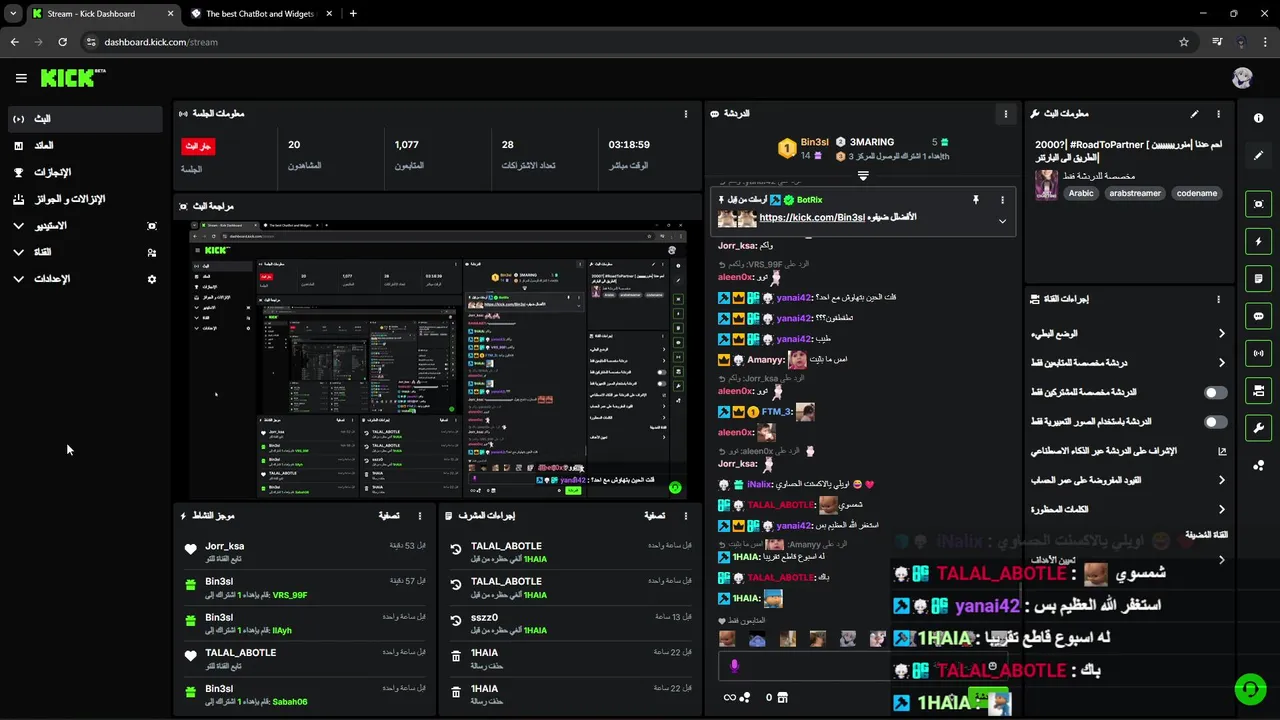Open stream info panel three-dot menu
1280x720 pixels.
(x=1218, y=114)
